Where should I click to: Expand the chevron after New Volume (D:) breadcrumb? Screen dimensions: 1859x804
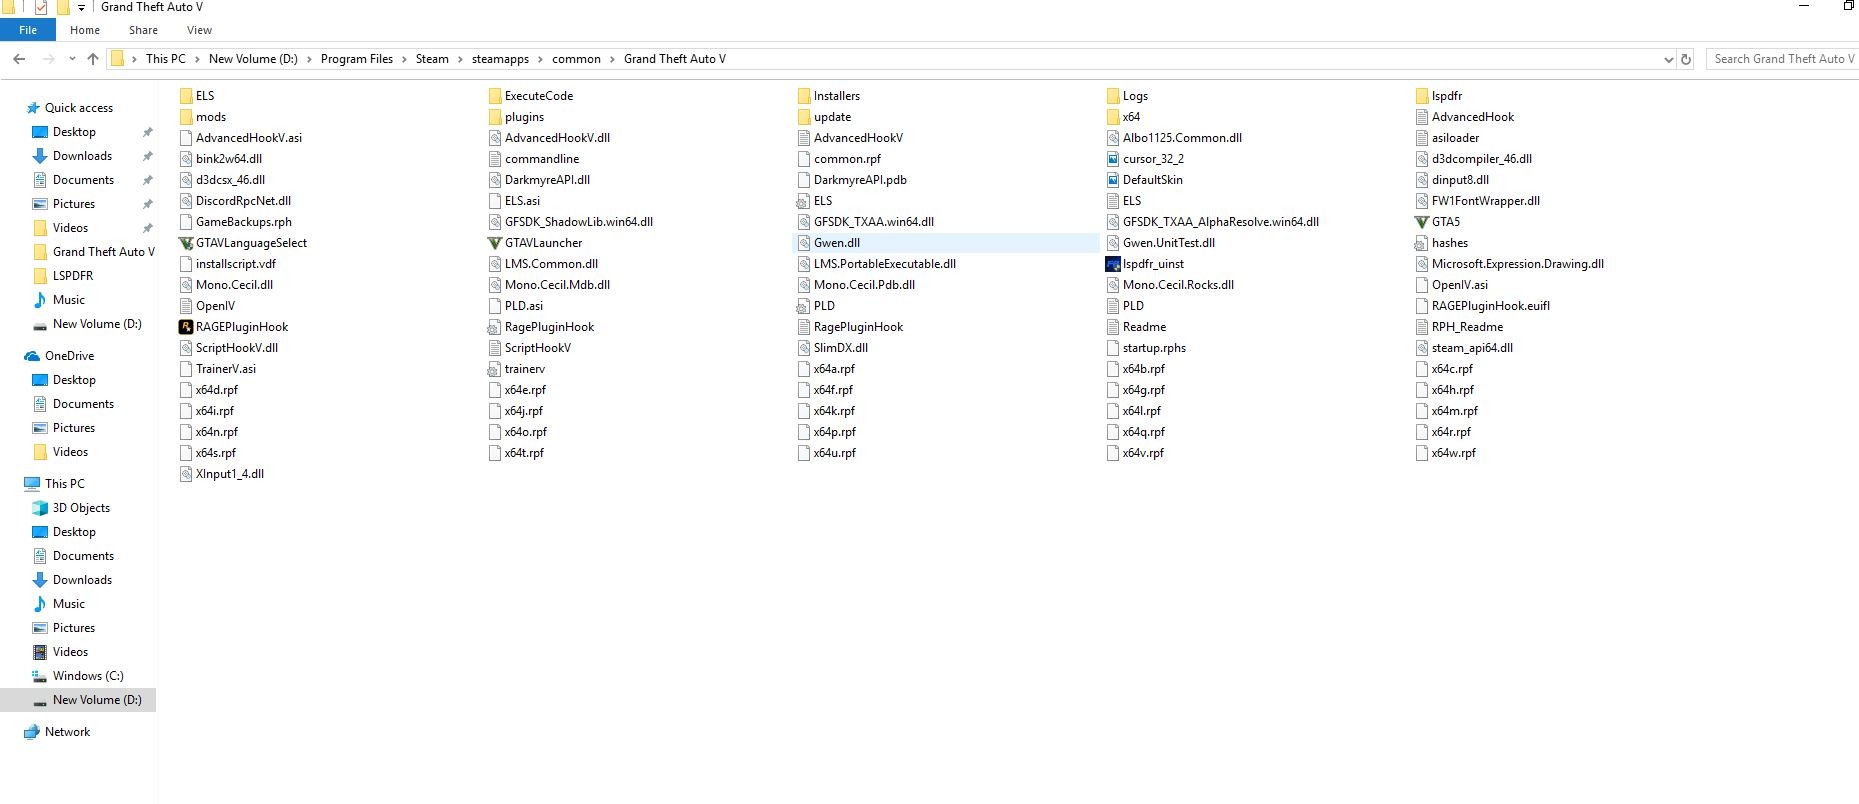(309, 59)
